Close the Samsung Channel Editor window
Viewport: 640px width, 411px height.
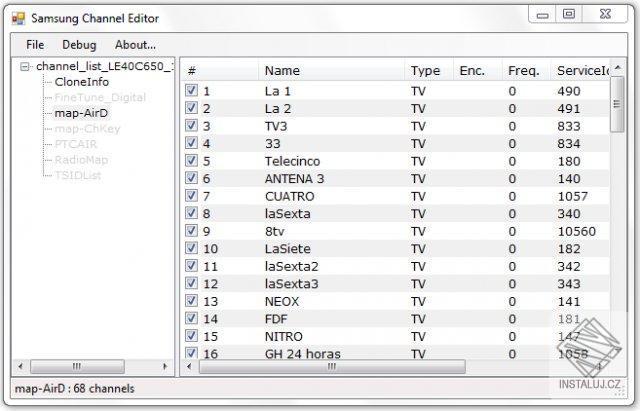(x=605, y=15)
